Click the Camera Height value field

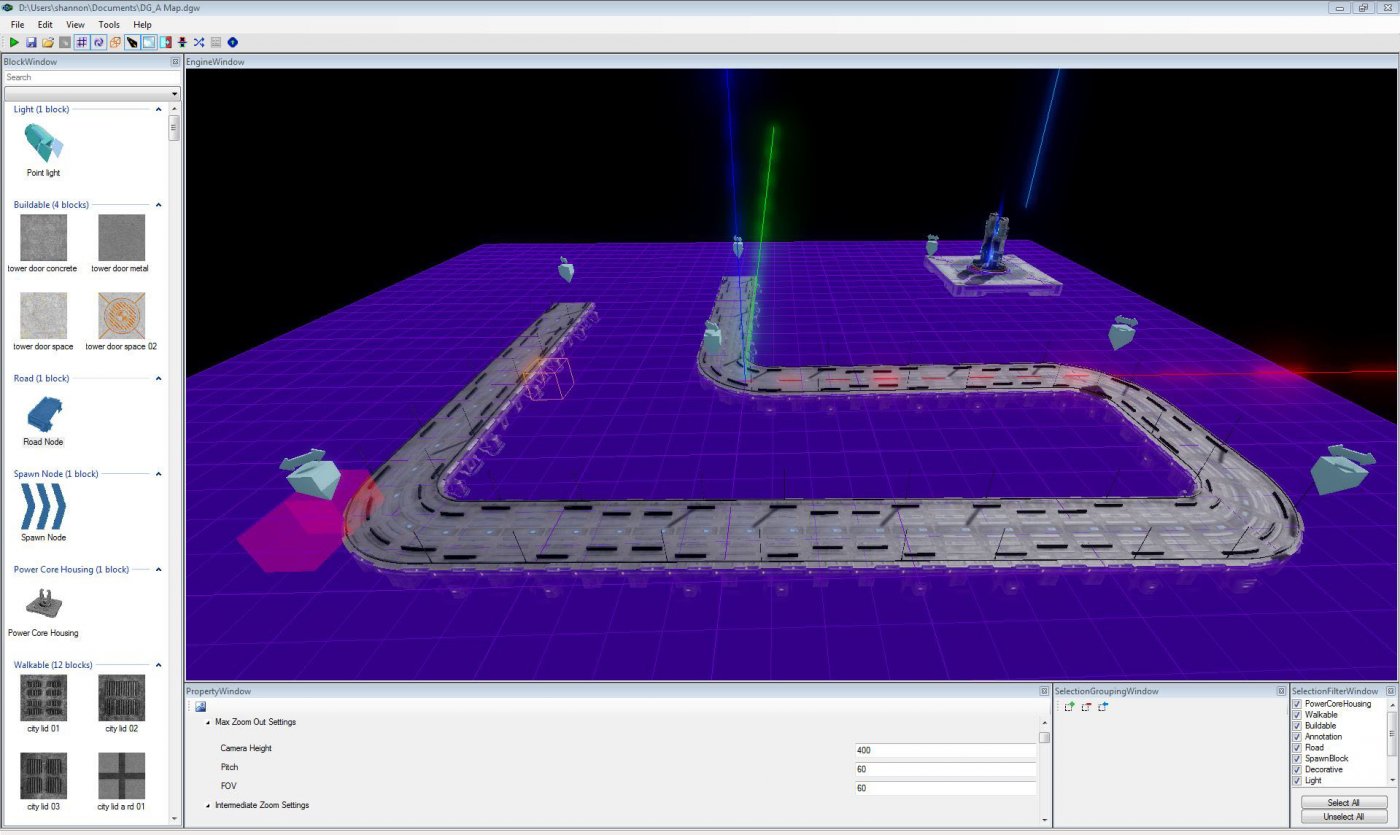944,750
